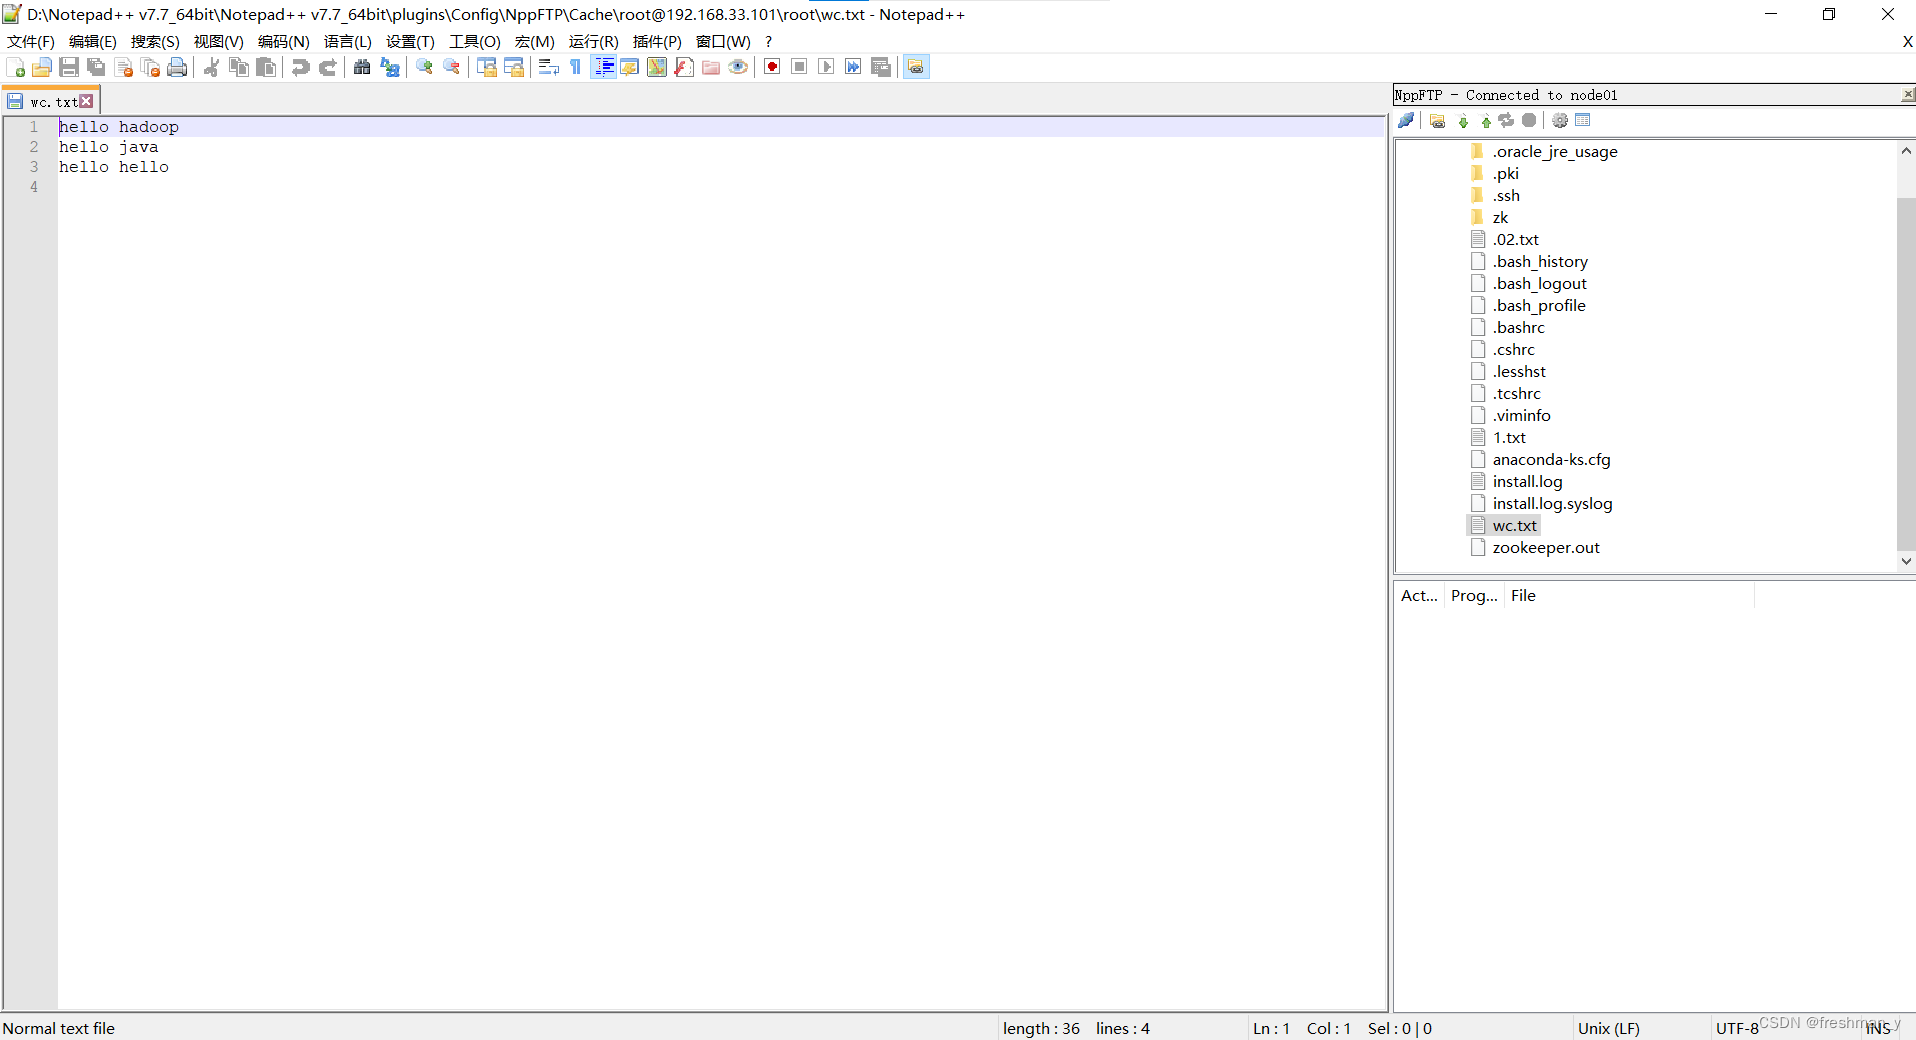Screen dimensions: 1916x1040
Task: Upload file using NppFTP green up-arrow icon
Action: pos(1485,120)
